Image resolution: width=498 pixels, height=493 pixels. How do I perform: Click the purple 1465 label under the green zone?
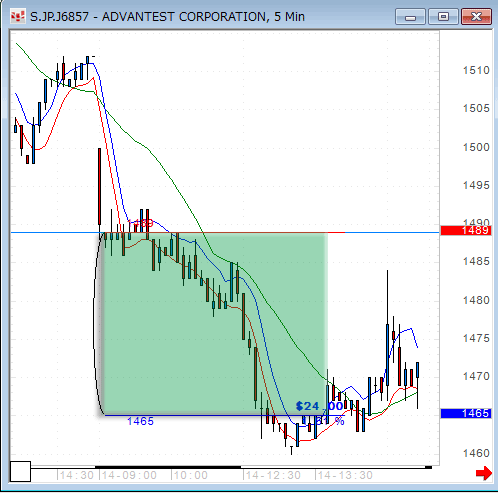140,421
